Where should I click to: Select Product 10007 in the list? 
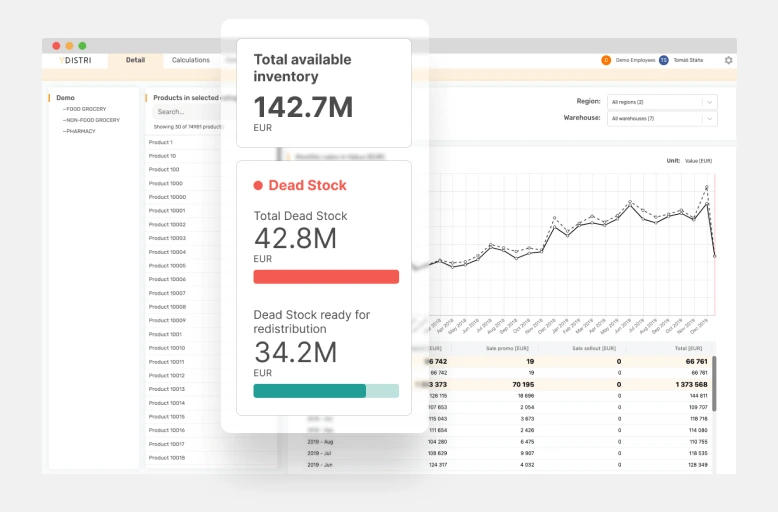point(167,293)
